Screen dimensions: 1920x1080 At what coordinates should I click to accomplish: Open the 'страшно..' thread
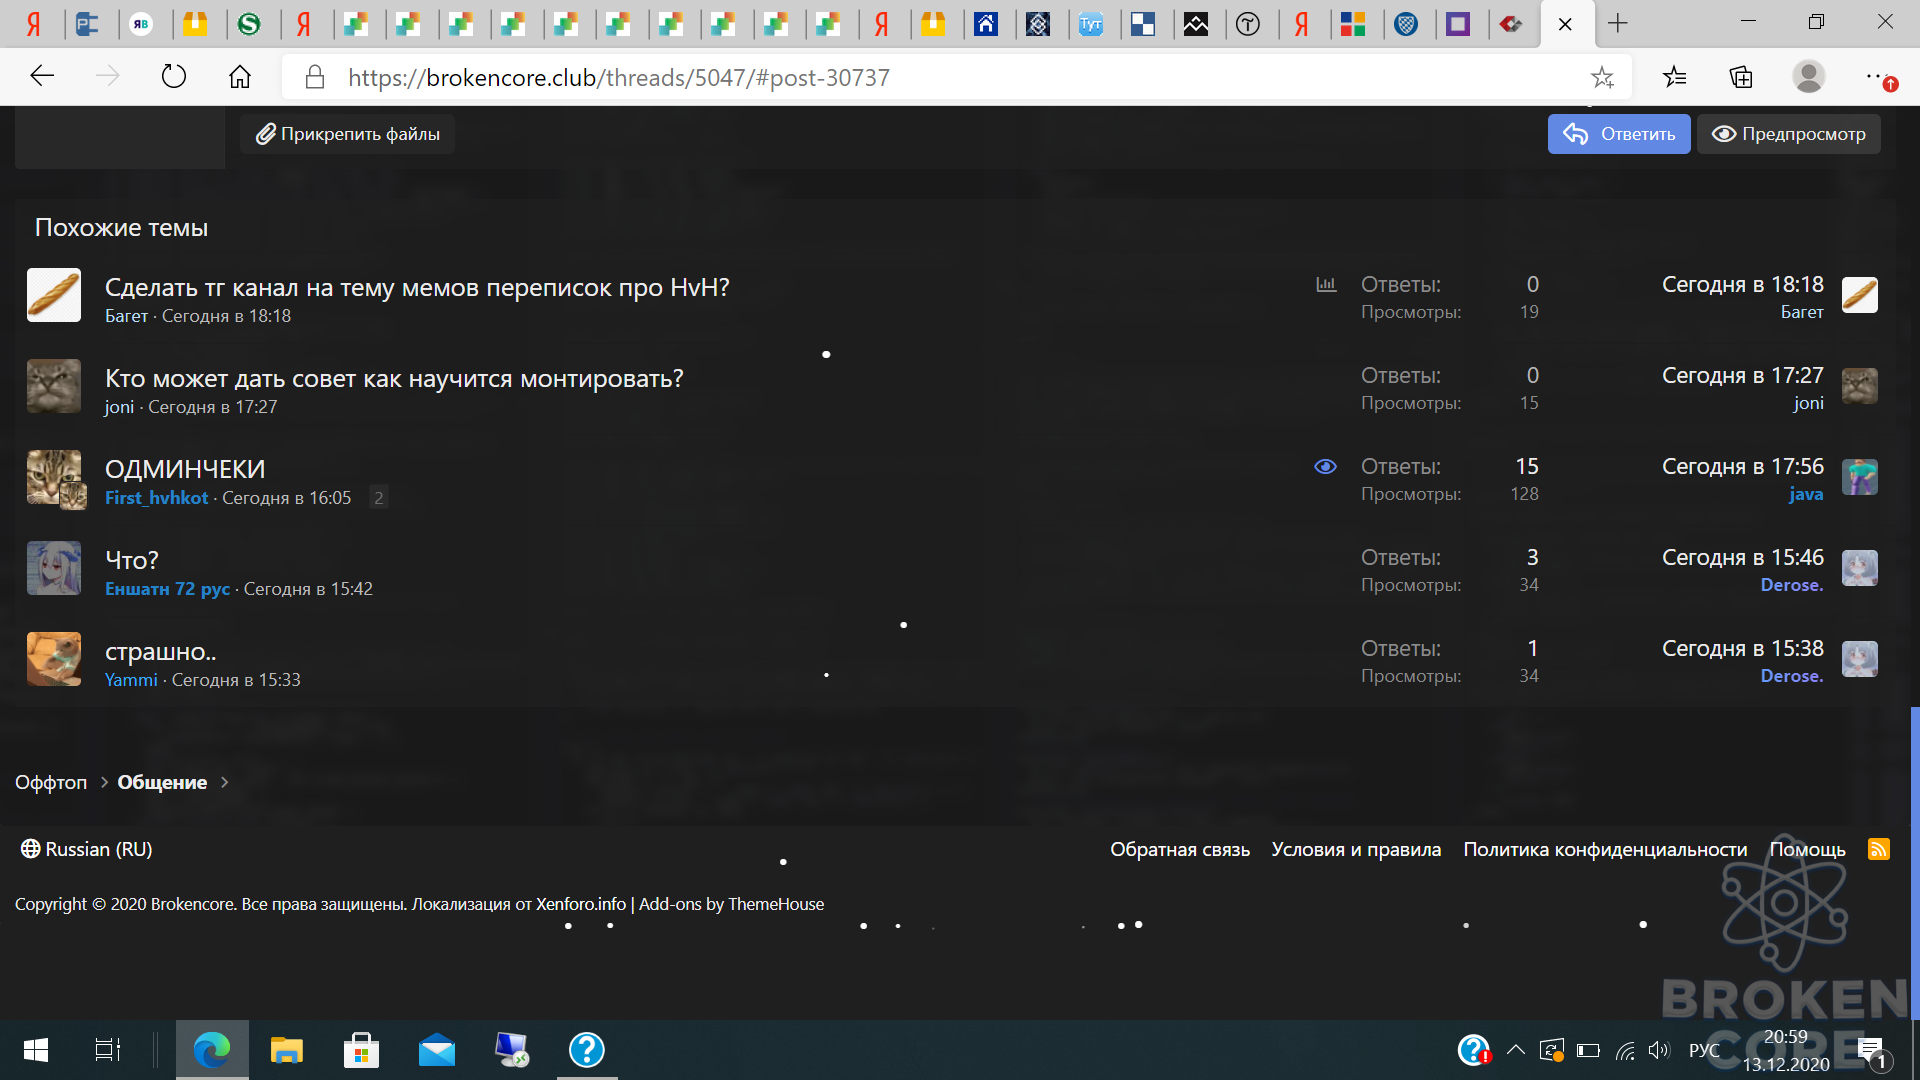[160, 651]
